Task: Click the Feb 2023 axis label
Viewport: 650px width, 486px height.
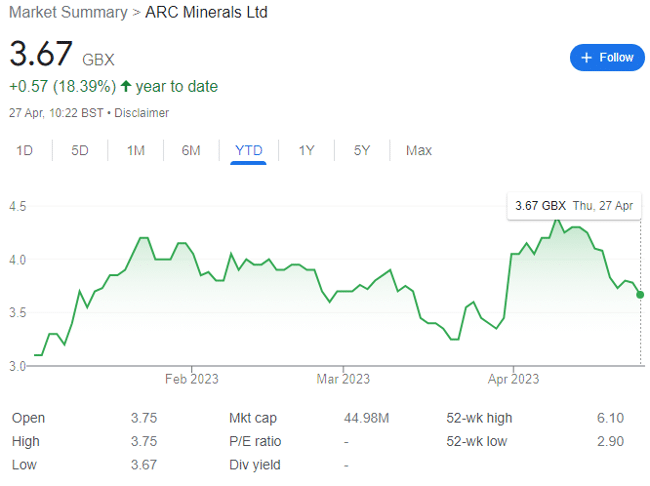Action: (x=192, y=379)
